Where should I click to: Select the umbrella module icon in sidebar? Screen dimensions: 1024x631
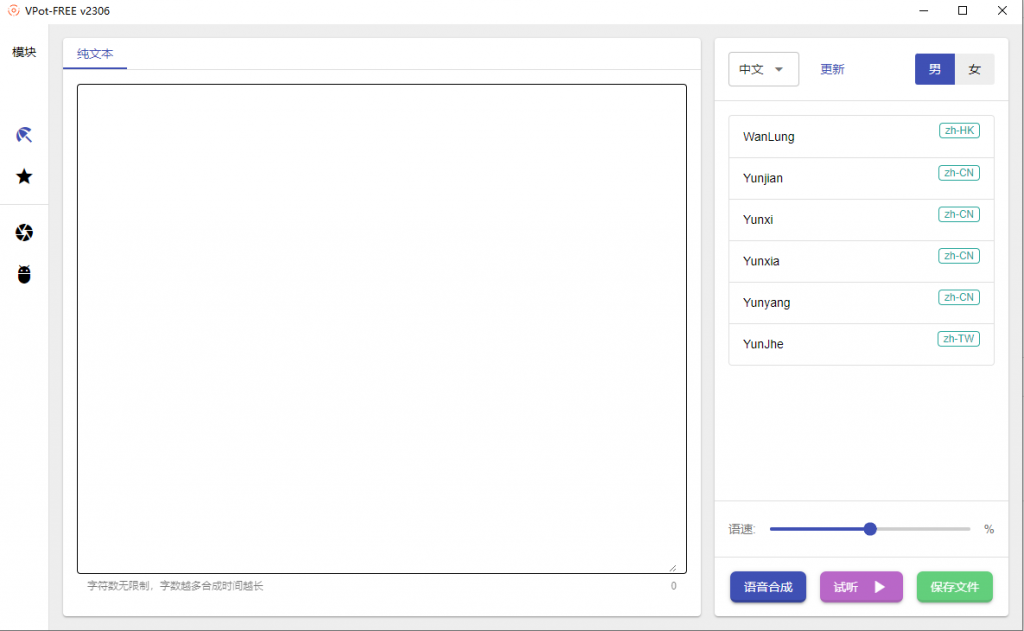coord(24,134)
